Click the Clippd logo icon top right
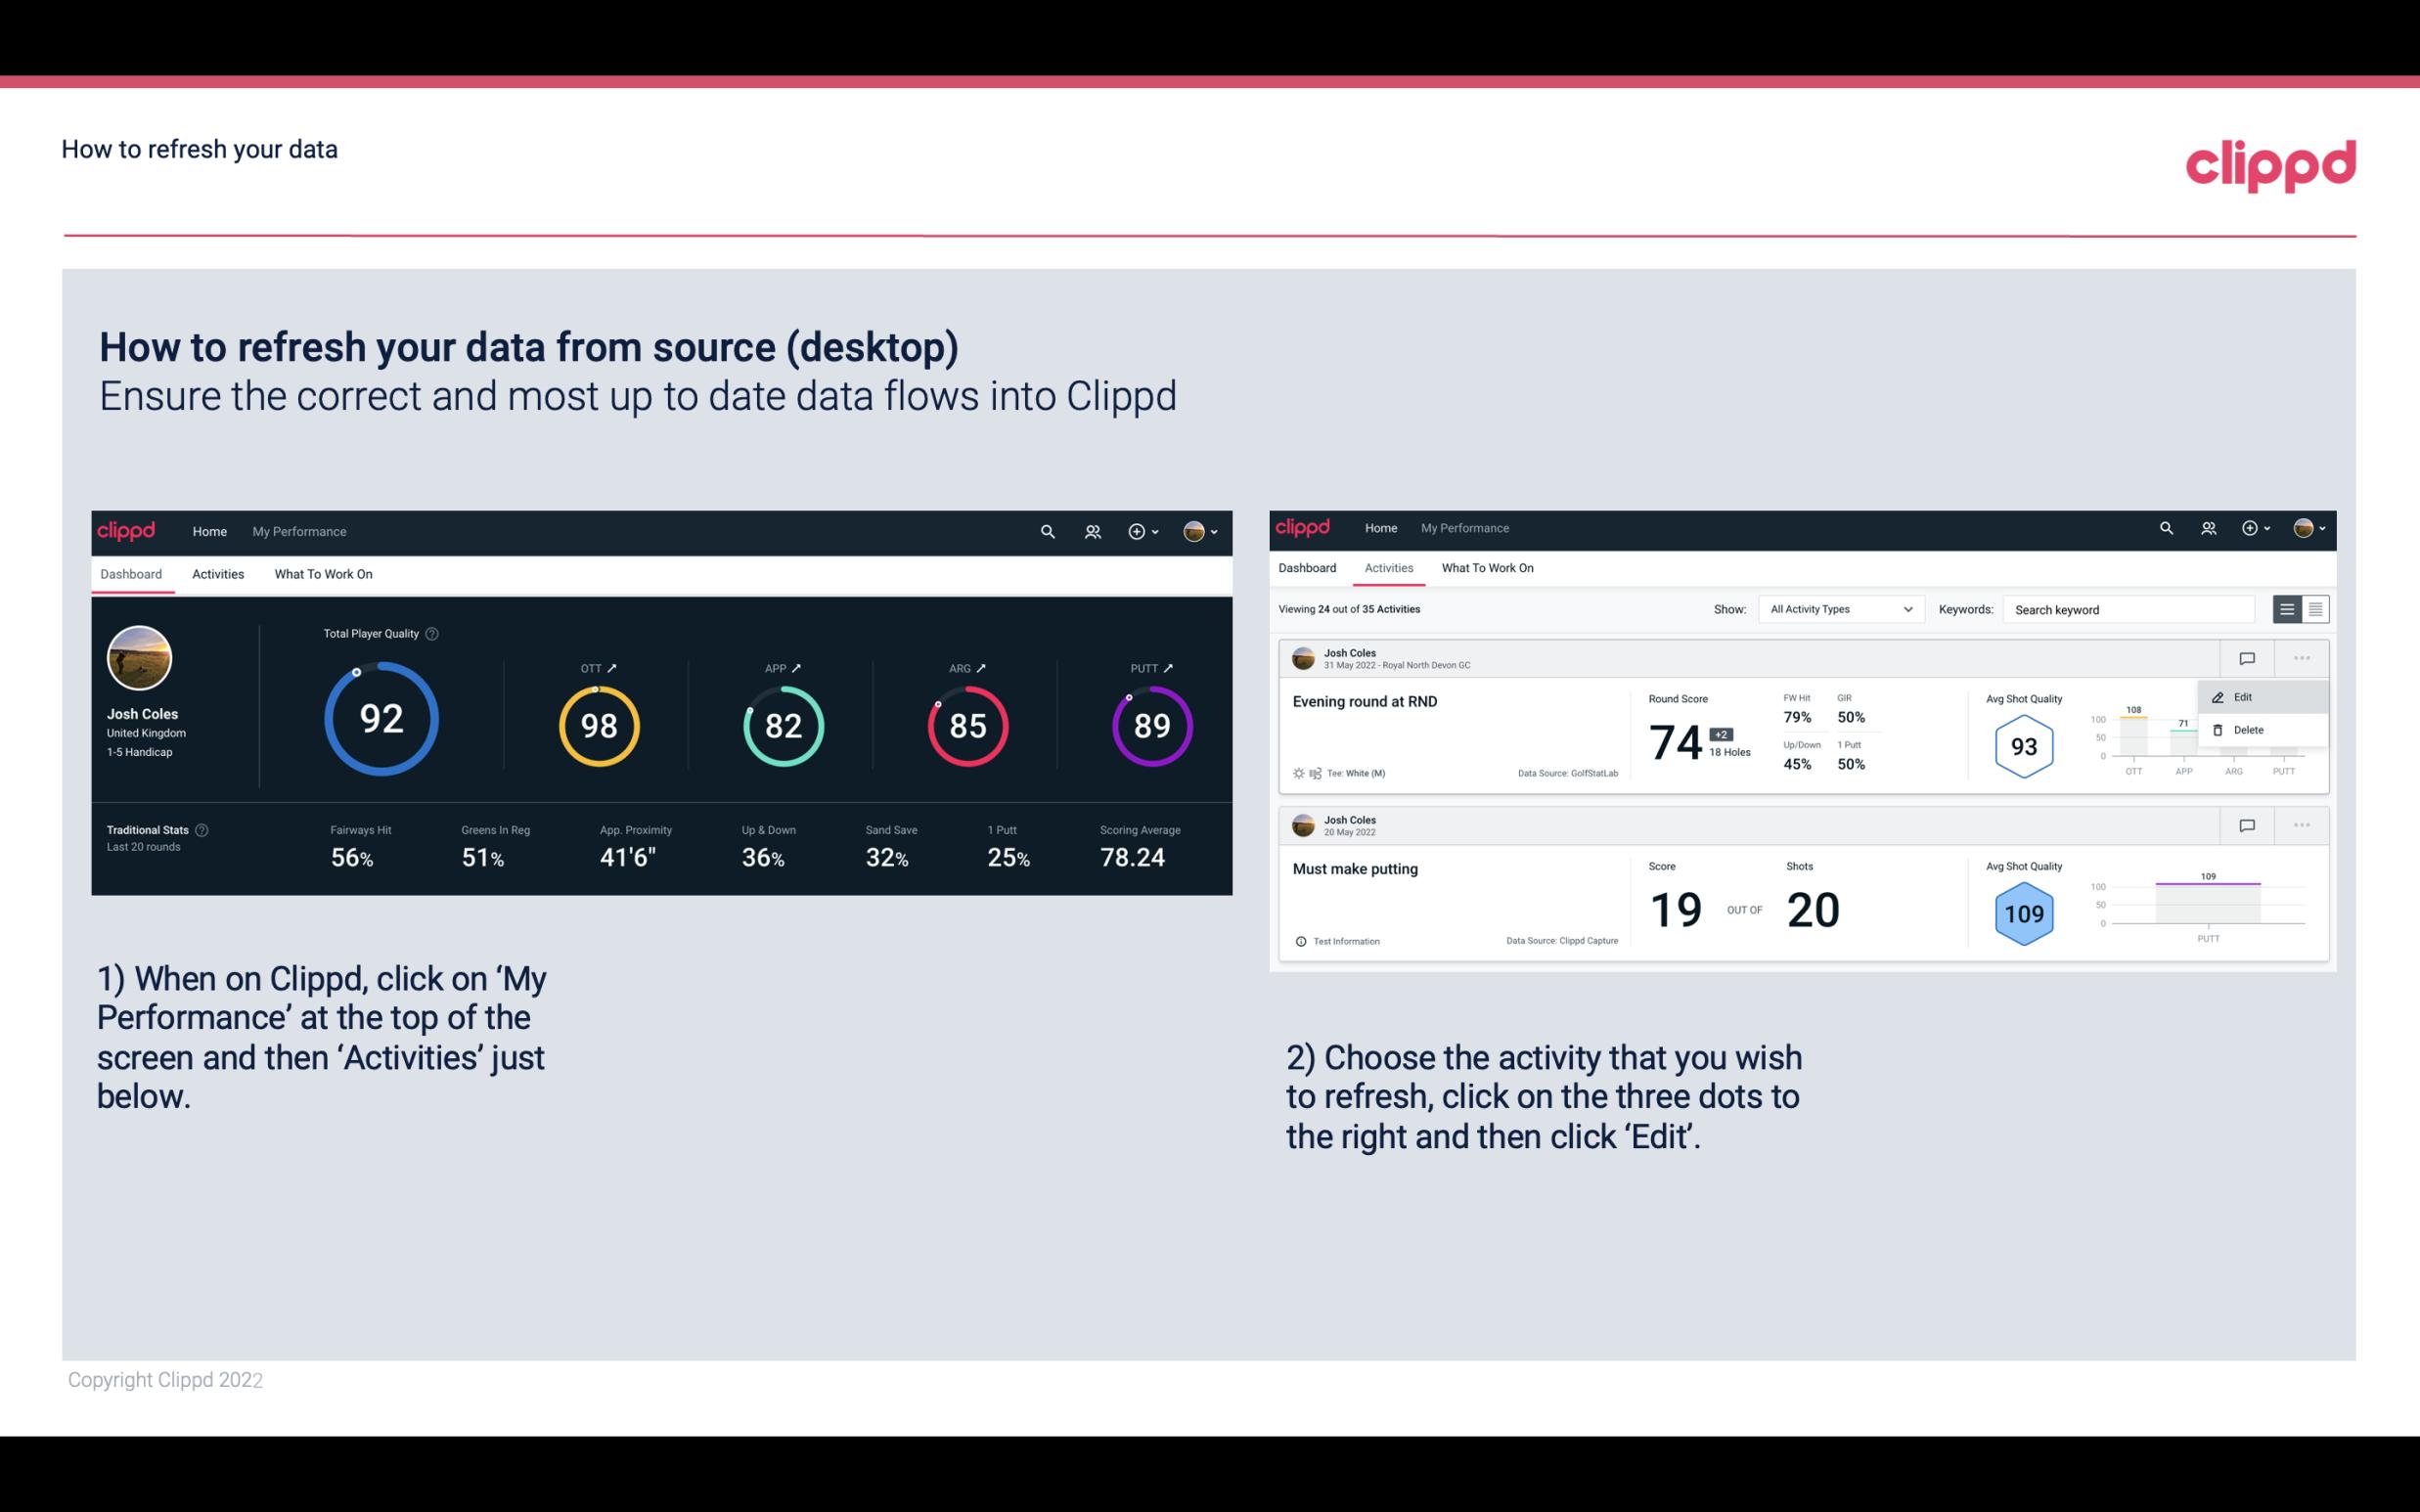Viewport: 2420px width, 1512px height. coord(2270,163)
